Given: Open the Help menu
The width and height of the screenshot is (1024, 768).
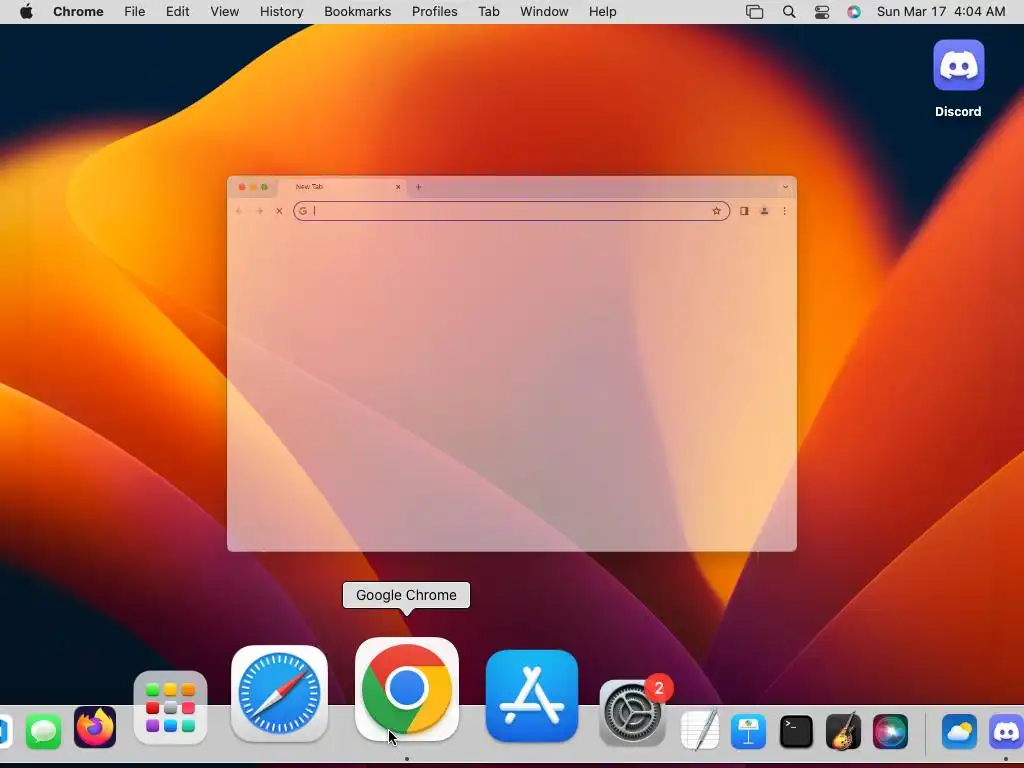Looking at the screenshot, I should pos(602,12).
